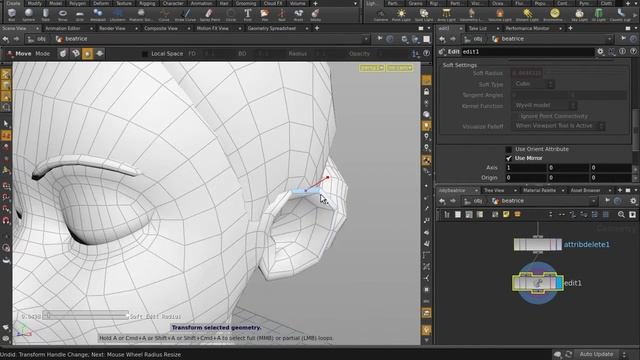Select the Grid shelf tool
640x360 pixels.
[x=80, y=15]
